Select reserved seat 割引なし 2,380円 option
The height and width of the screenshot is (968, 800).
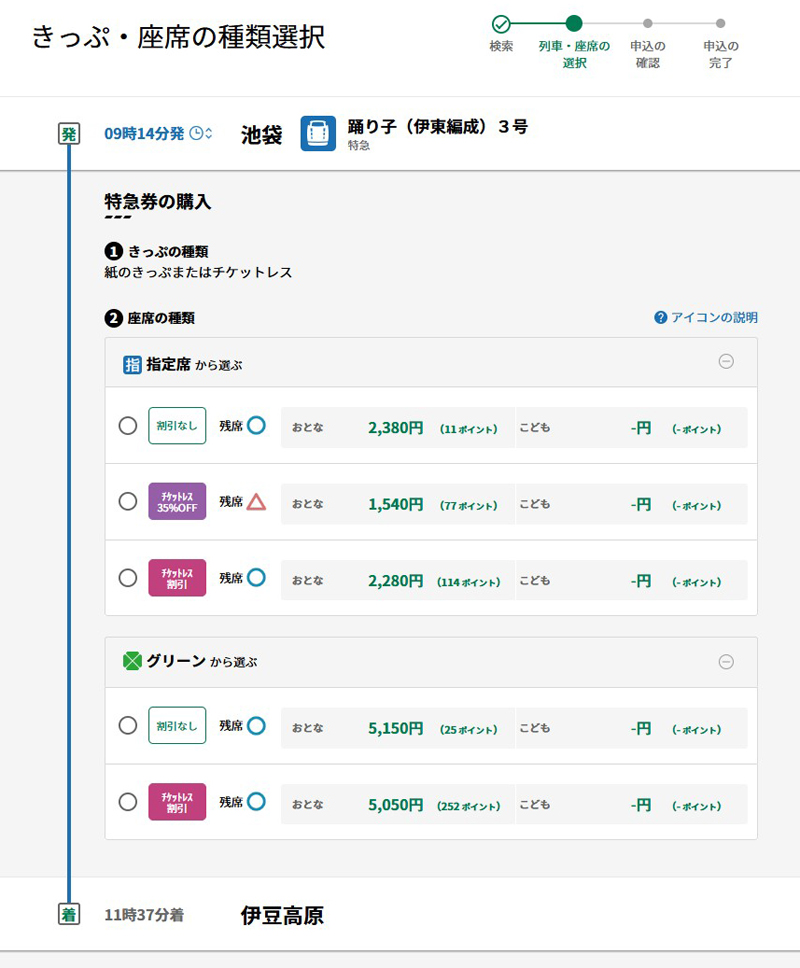click(x=128, y=426)
